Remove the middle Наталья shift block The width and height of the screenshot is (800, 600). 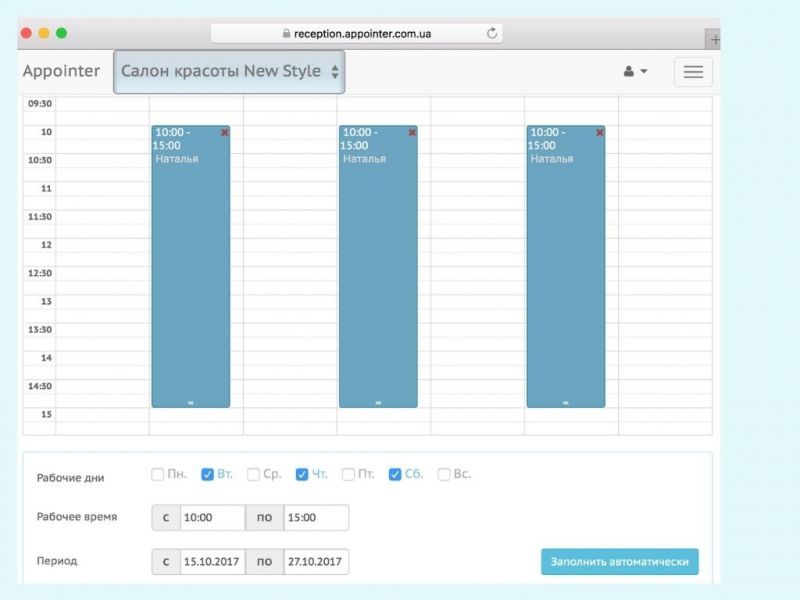pyautogui.click(x=412, y=132)
